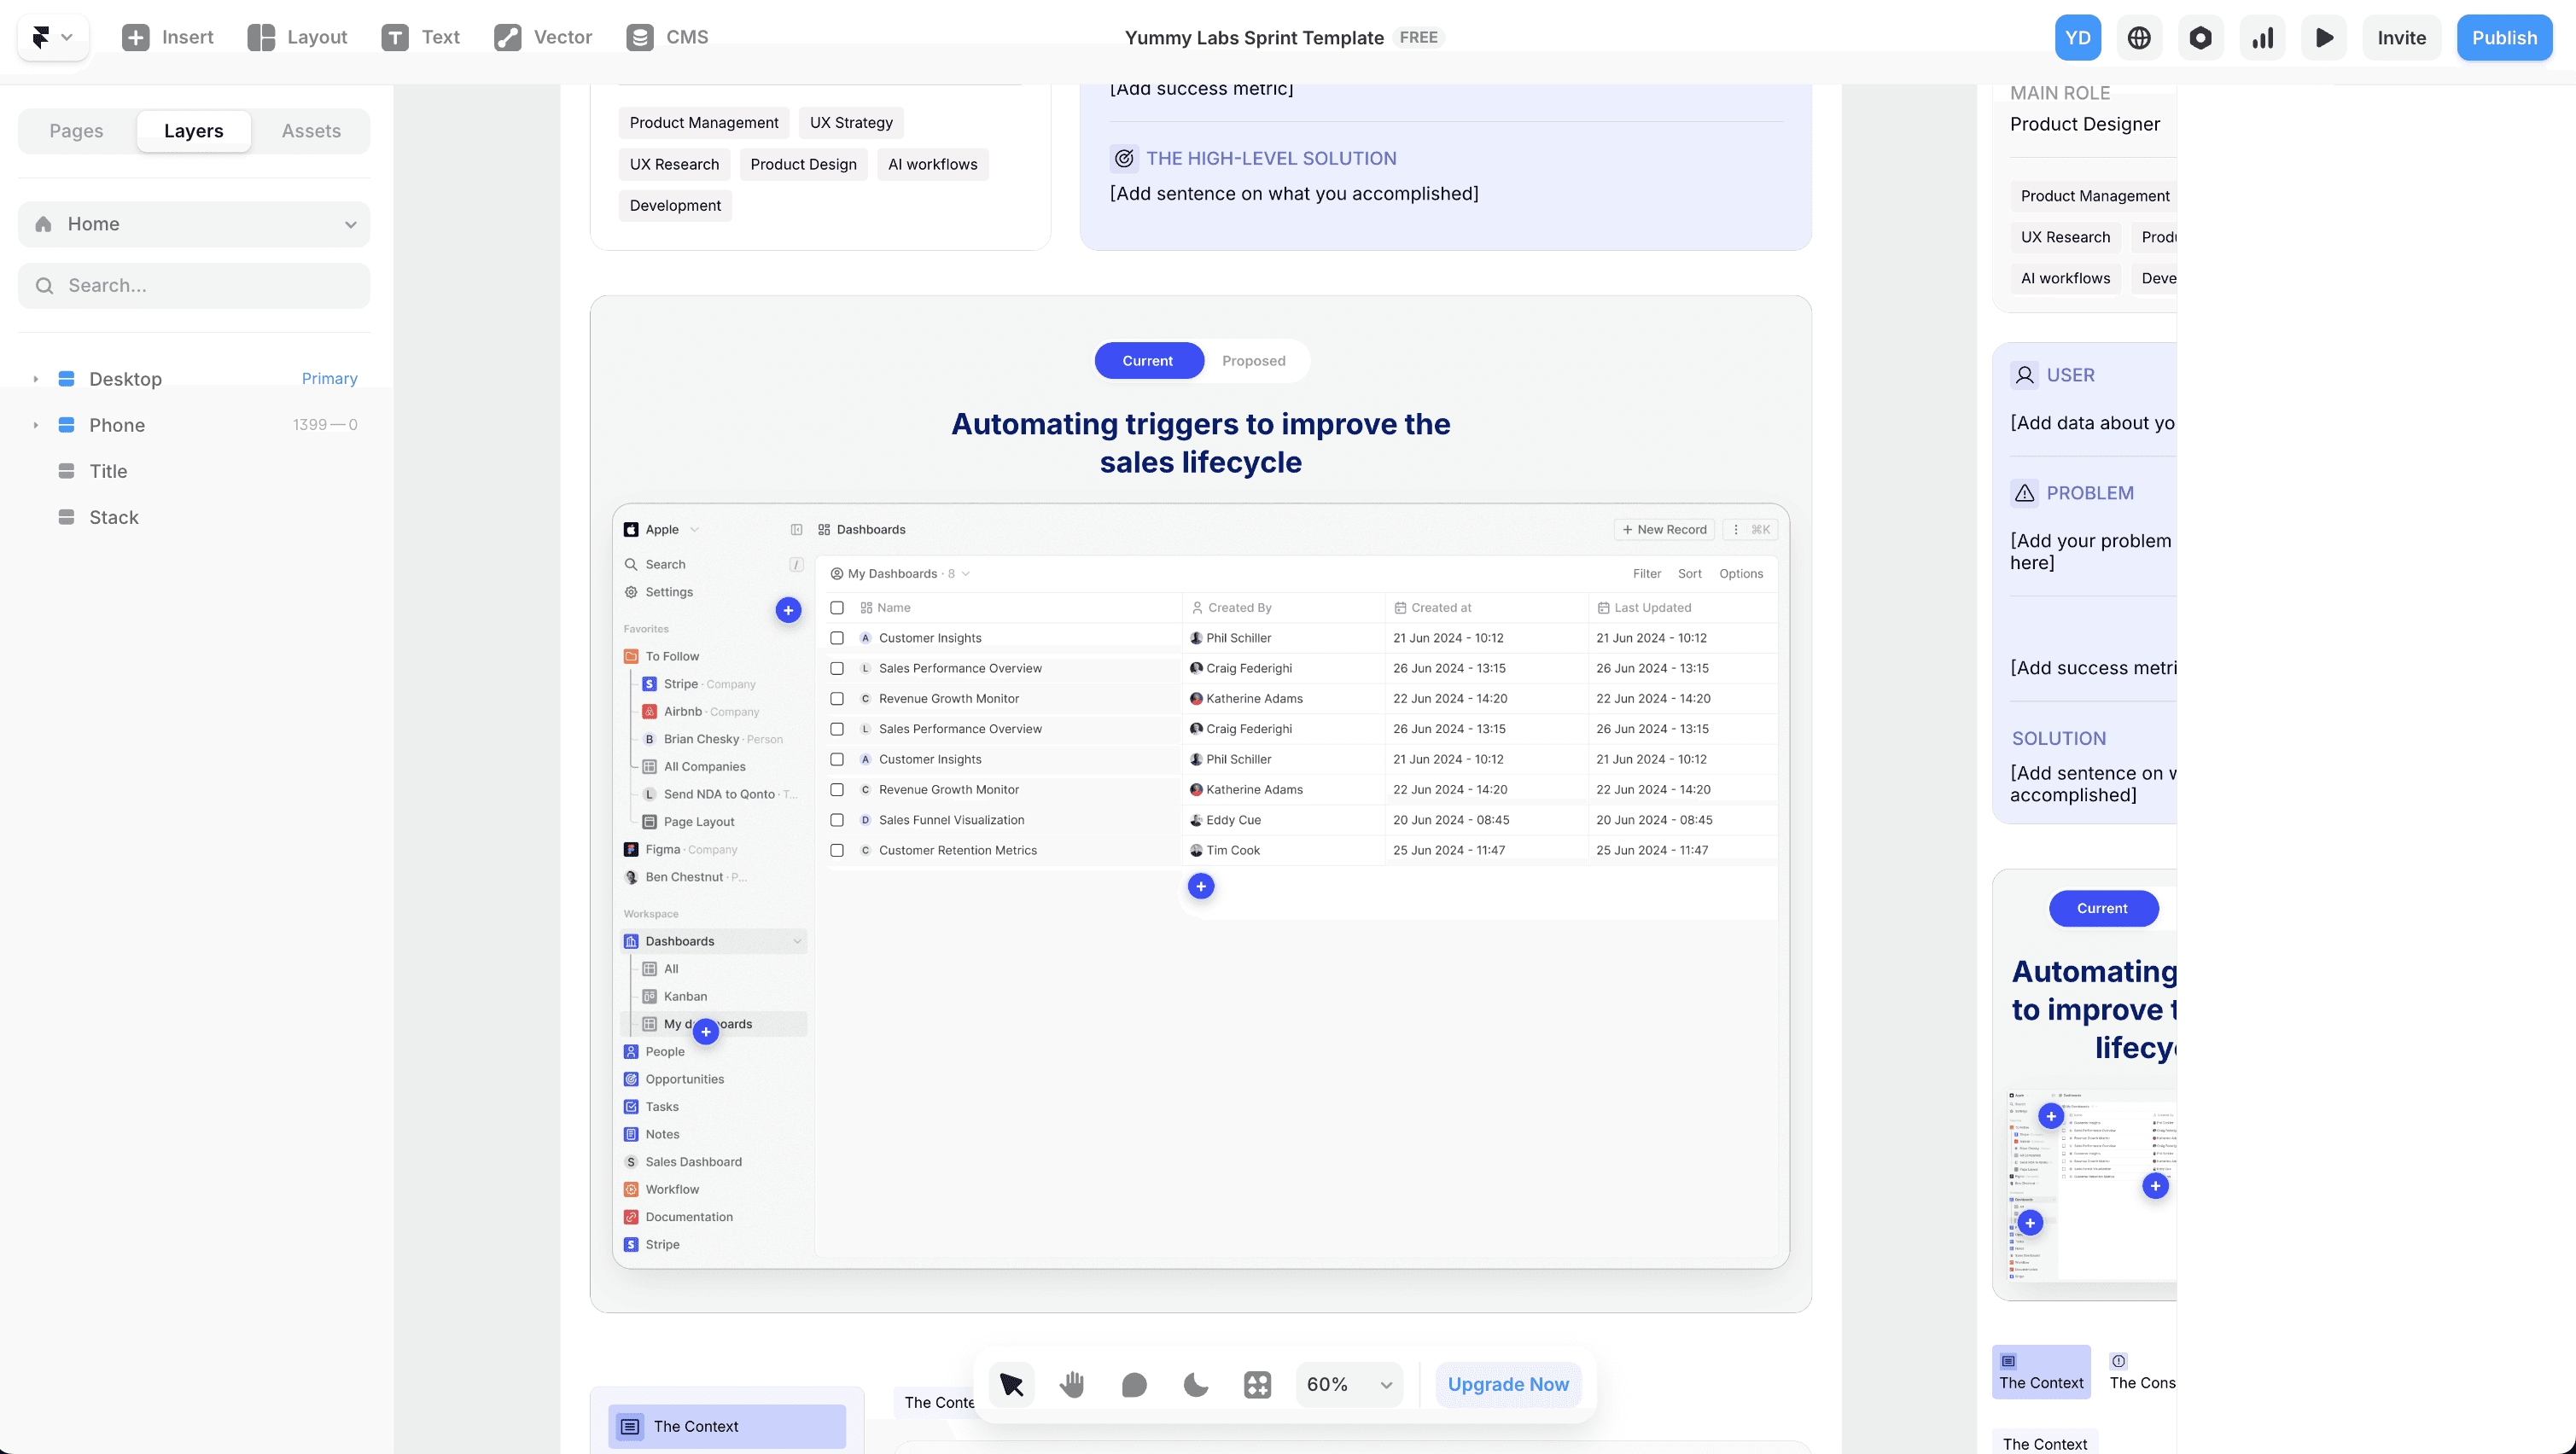
Task: Open the four-square component tool in the bottom toolbar
Action: [x=1257, y=1384]
